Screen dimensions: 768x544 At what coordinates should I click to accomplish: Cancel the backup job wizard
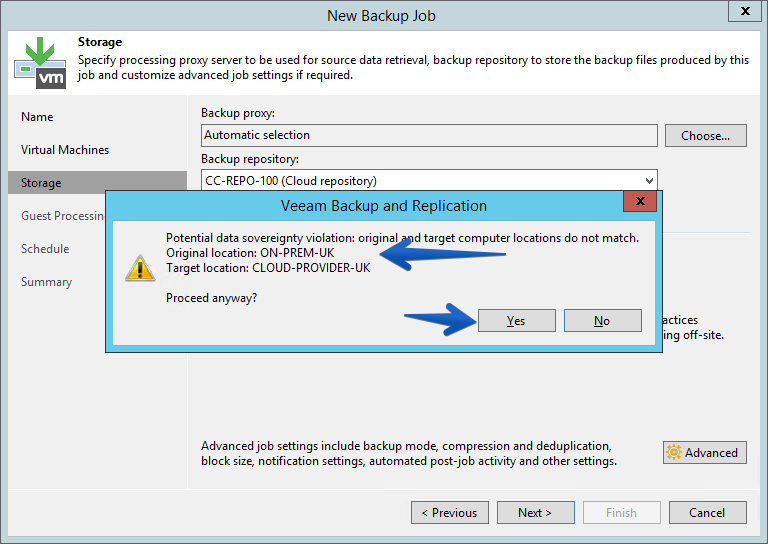point(707,512)
